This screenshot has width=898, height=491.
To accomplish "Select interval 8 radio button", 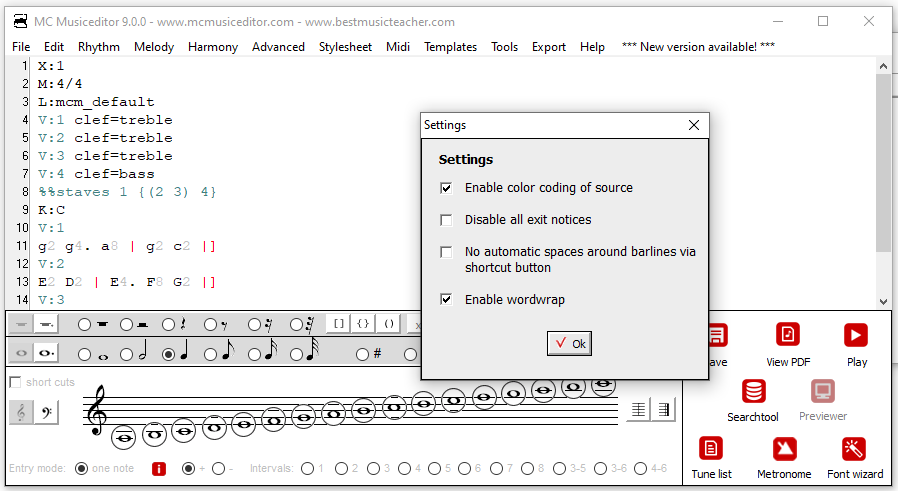I will [527, 469].
